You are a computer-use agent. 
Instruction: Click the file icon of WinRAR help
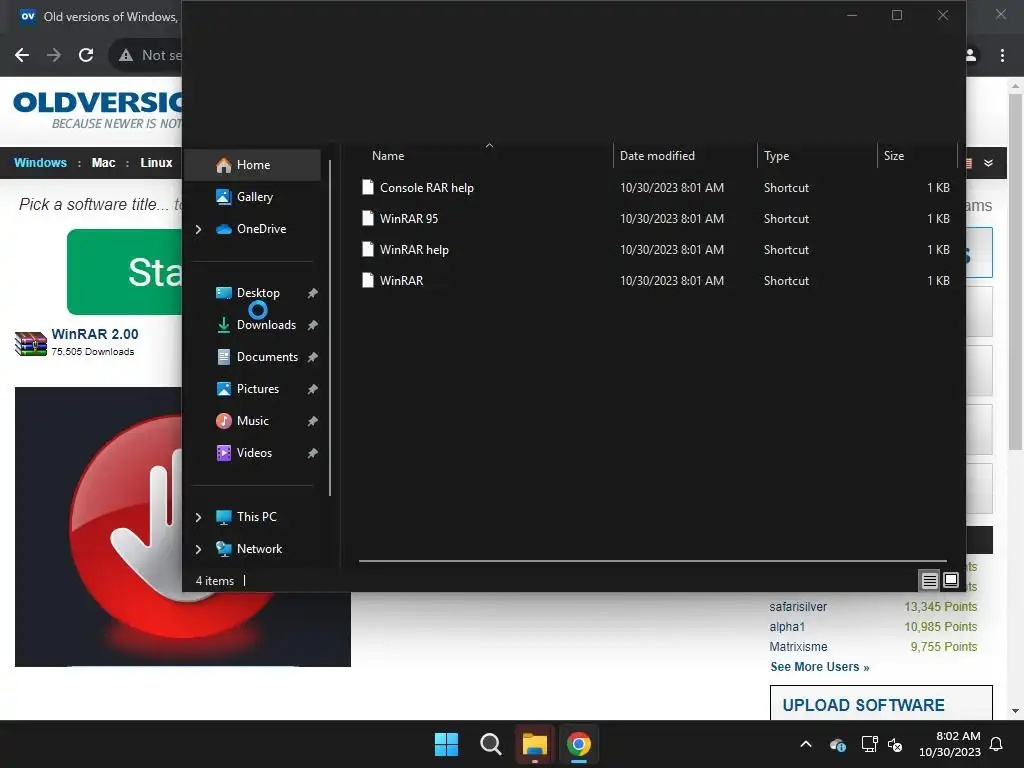[x=368, y=250]
